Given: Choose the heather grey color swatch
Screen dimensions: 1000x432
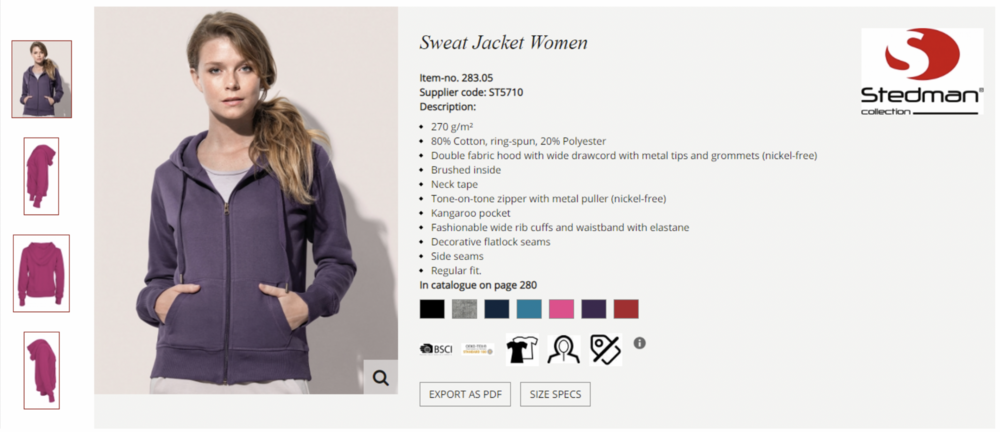Looking at the screenshot, I should click(x=464, y=309).
